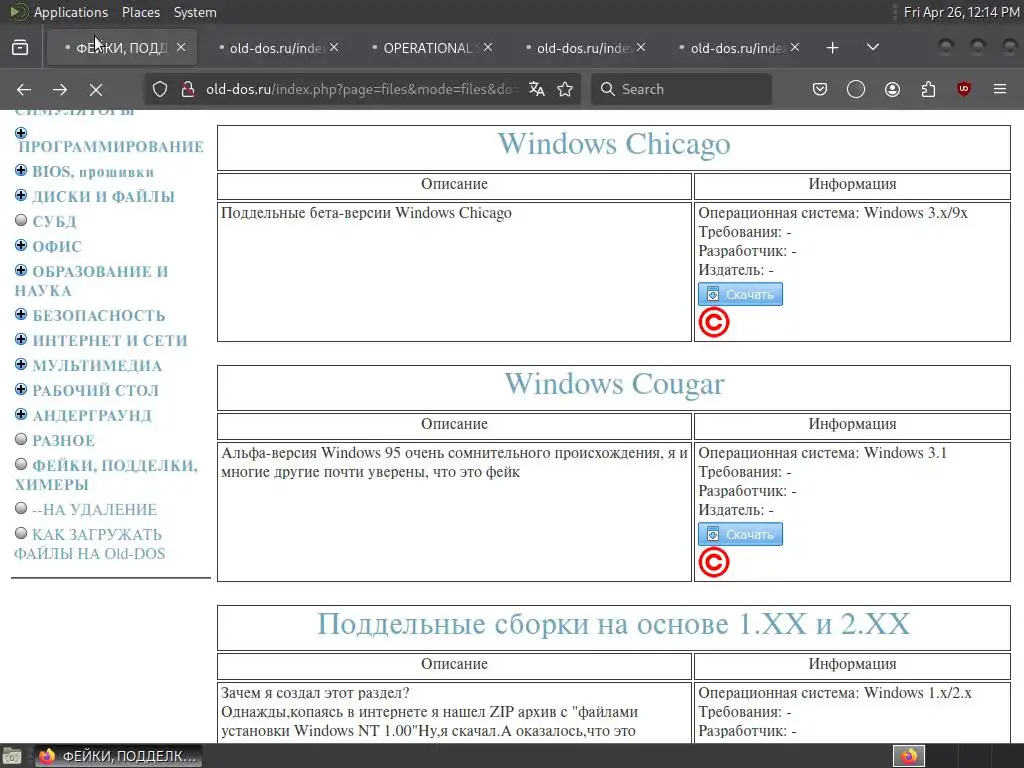The image size is (1024, 768).
Task: Expand the ДИСКИ И ФАЙЛЫ category
Action: click(x=21, y=195)
